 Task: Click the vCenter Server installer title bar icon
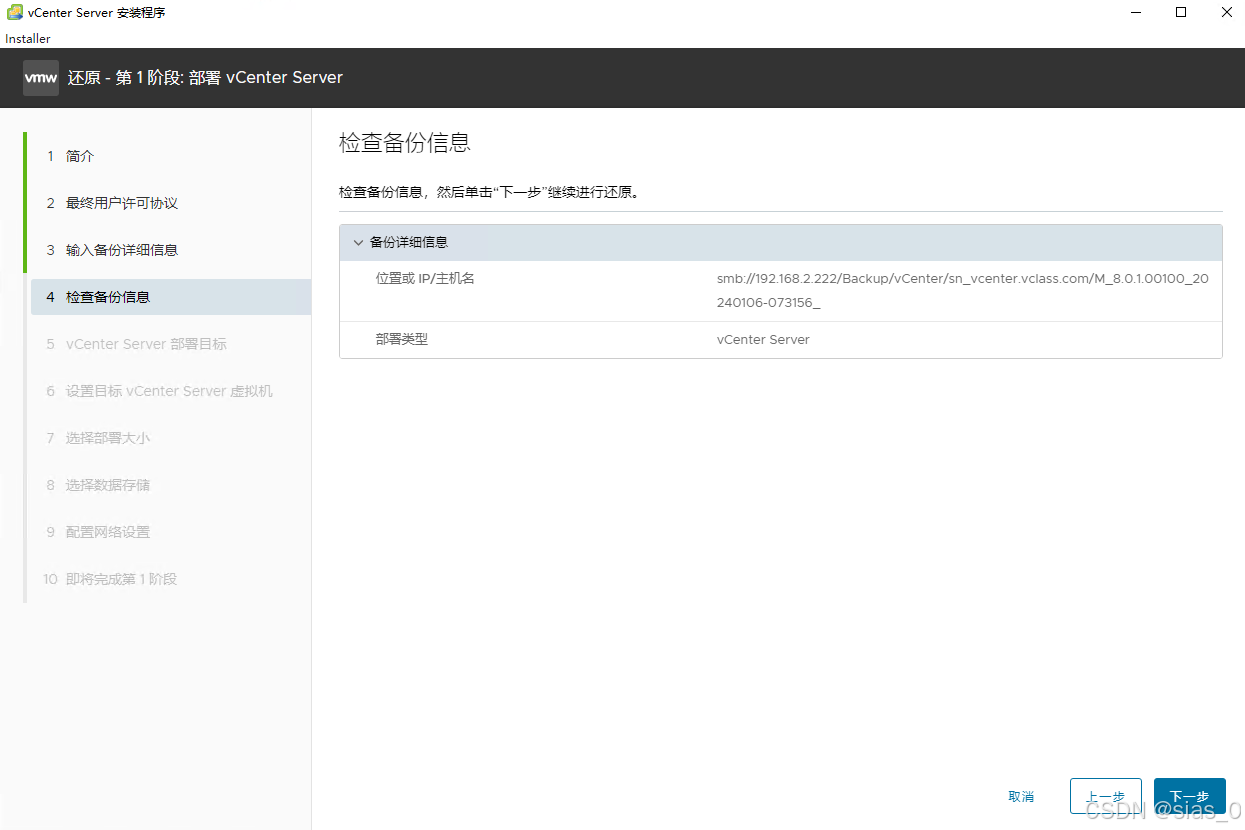pos(15,13)
